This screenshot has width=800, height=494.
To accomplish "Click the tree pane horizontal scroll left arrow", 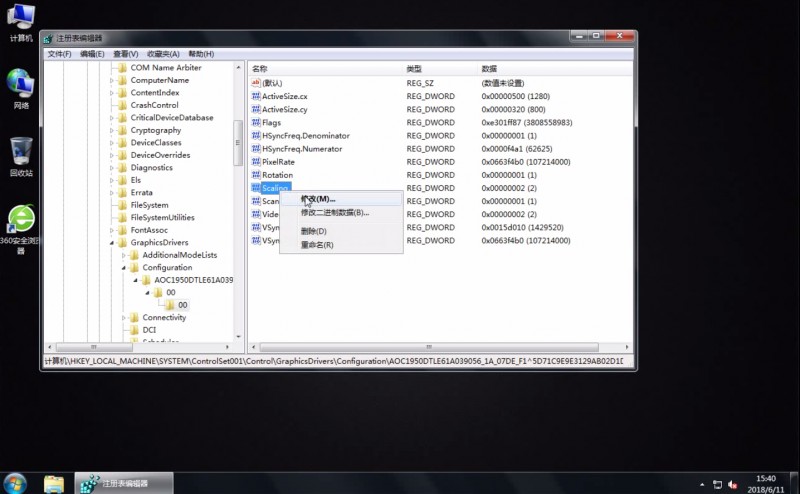I will pos(49,347).
